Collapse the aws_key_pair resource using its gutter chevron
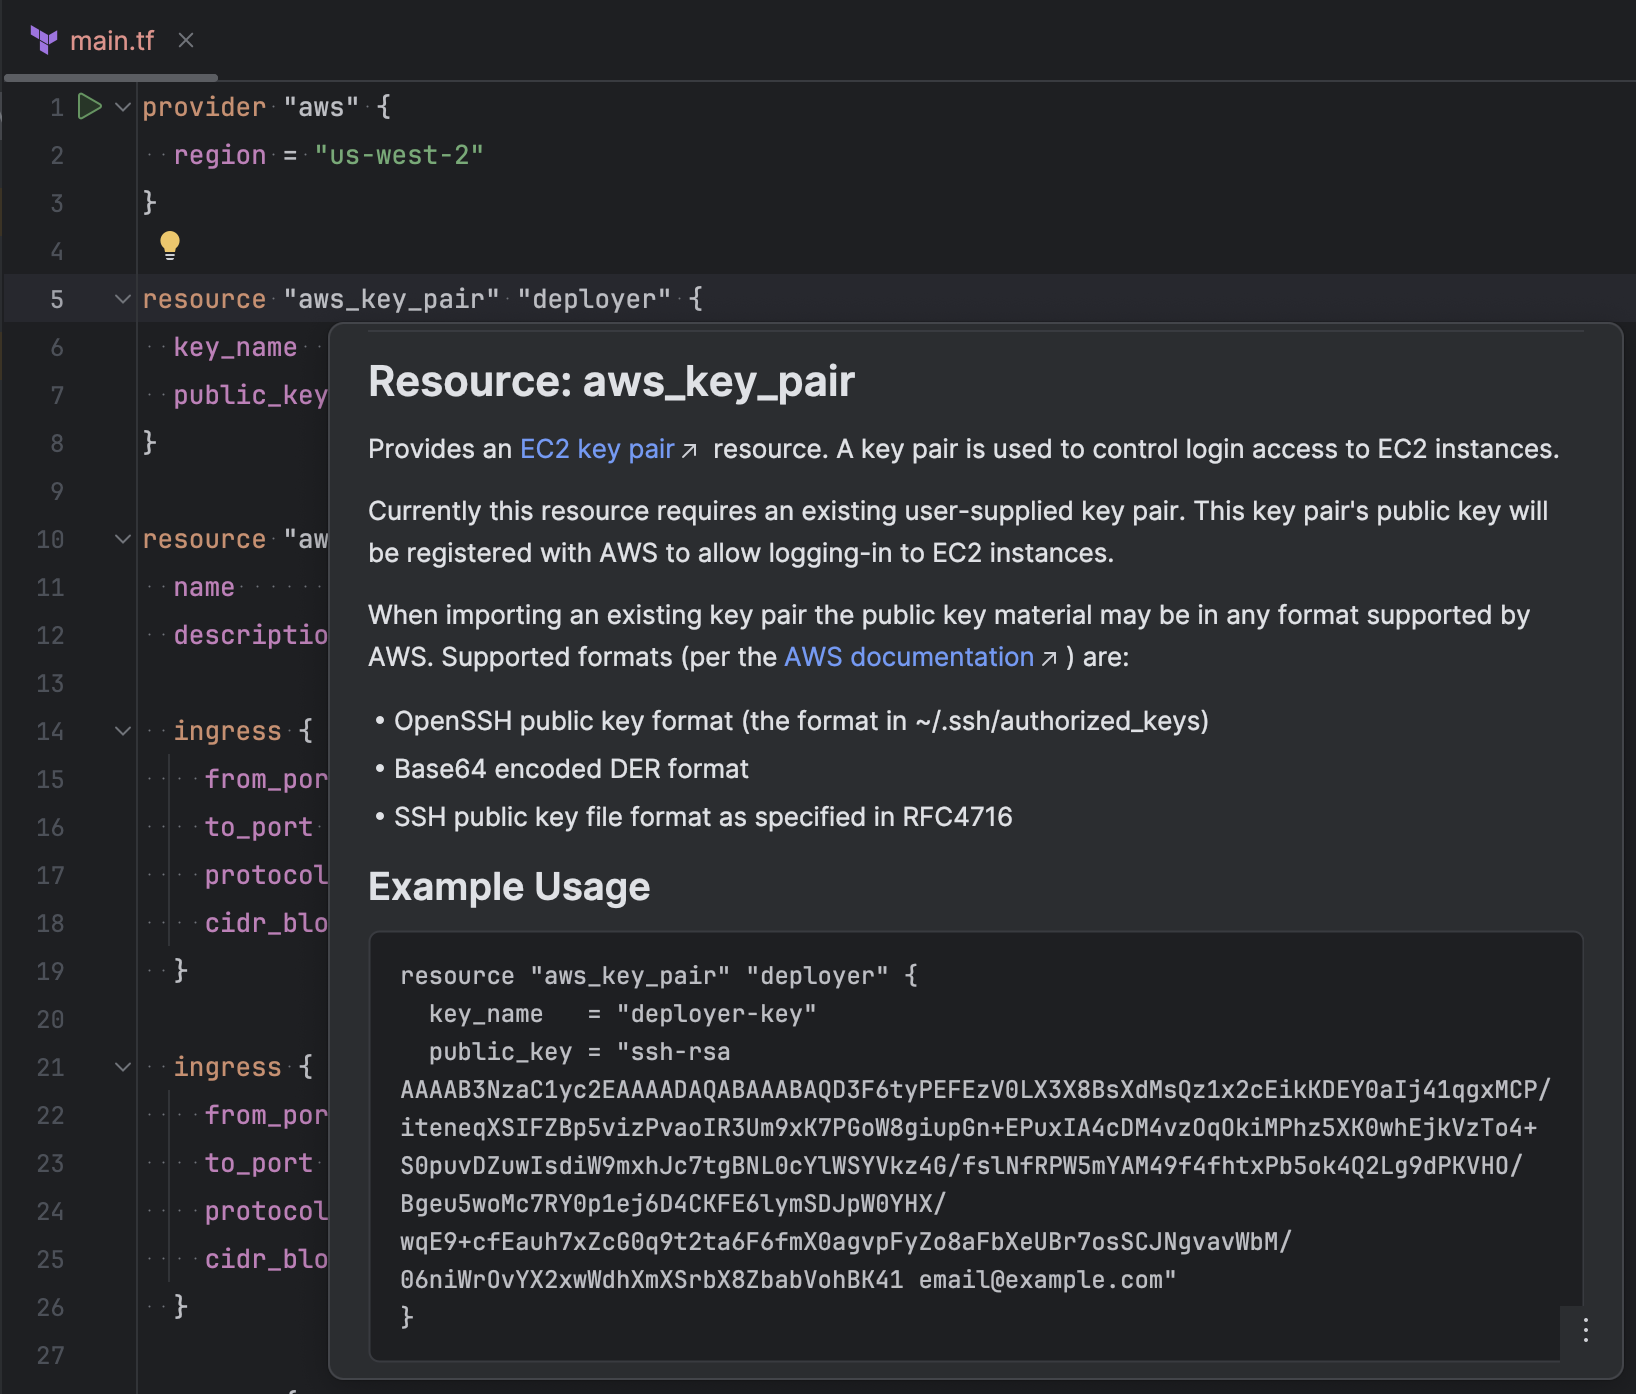Screen dimensions: 1636x1394 coord(121,298)
